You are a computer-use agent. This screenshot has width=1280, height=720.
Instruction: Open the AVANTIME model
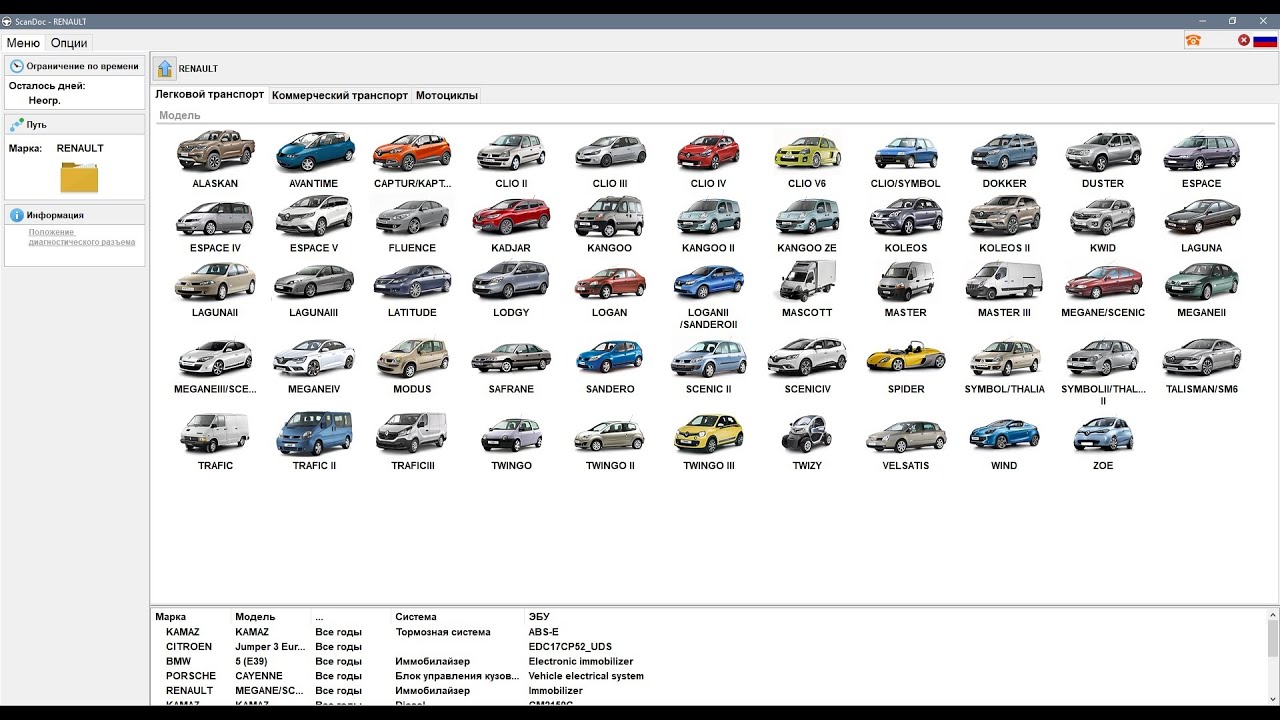[314, 151]
